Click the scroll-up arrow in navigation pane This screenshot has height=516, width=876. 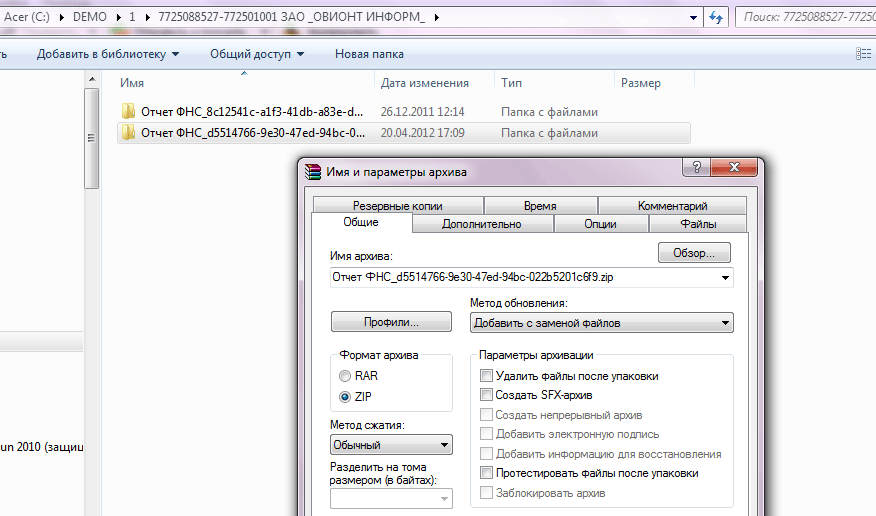[x=92, y=79]
